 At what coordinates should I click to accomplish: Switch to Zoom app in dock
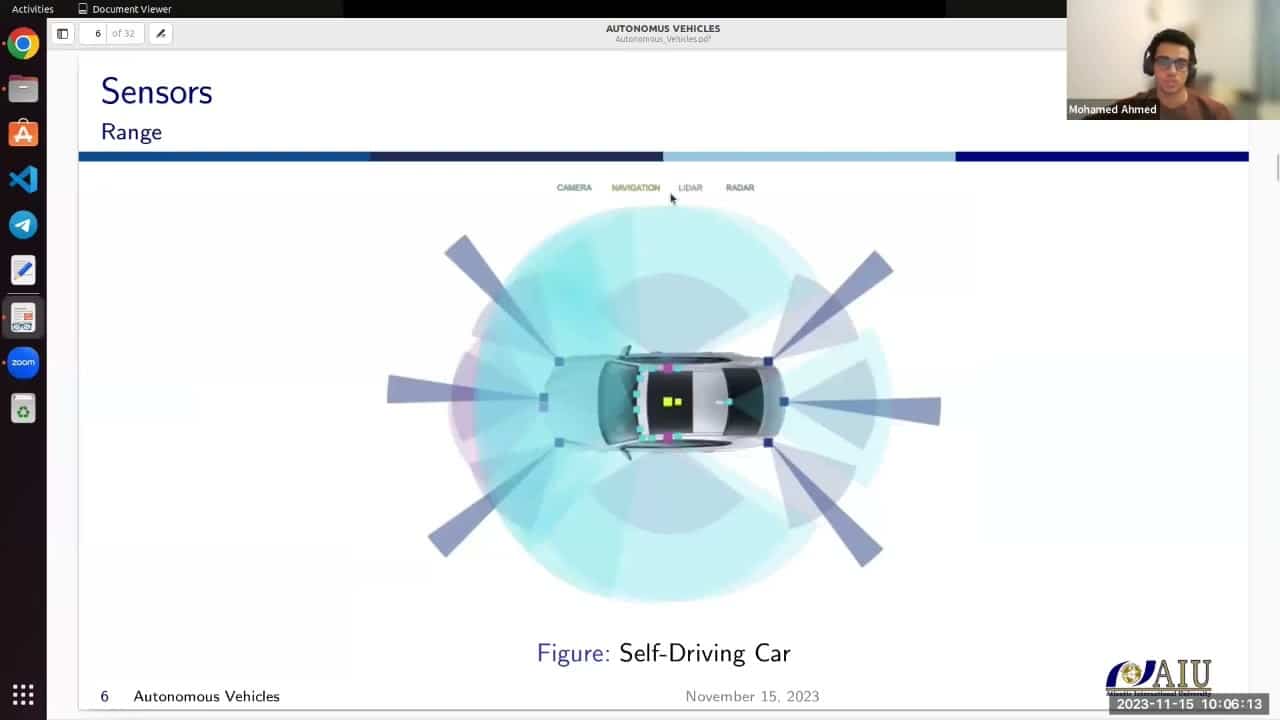pos(23,362)
